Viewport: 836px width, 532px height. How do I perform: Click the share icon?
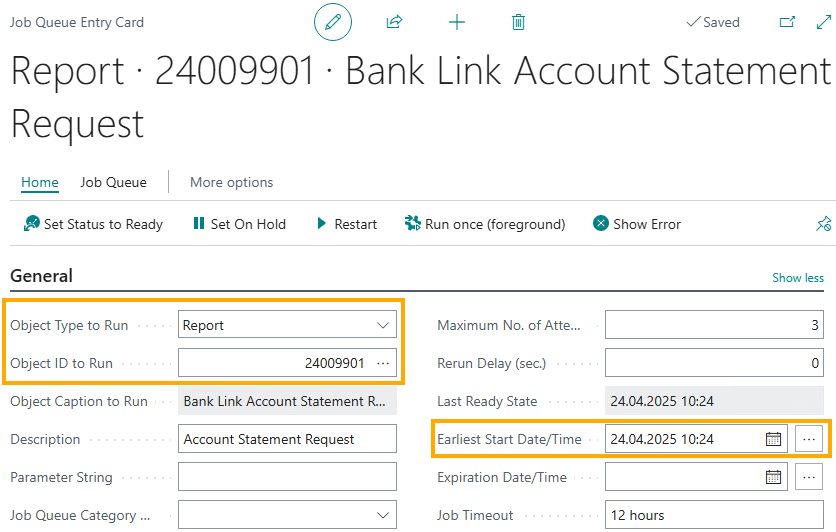394,22
